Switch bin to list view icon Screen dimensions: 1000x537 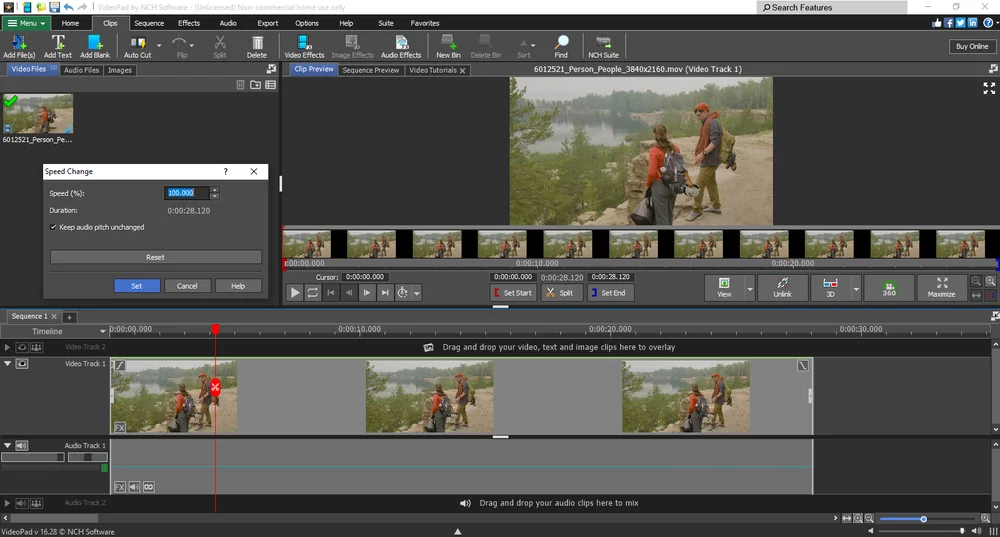[x=270, y=85]
